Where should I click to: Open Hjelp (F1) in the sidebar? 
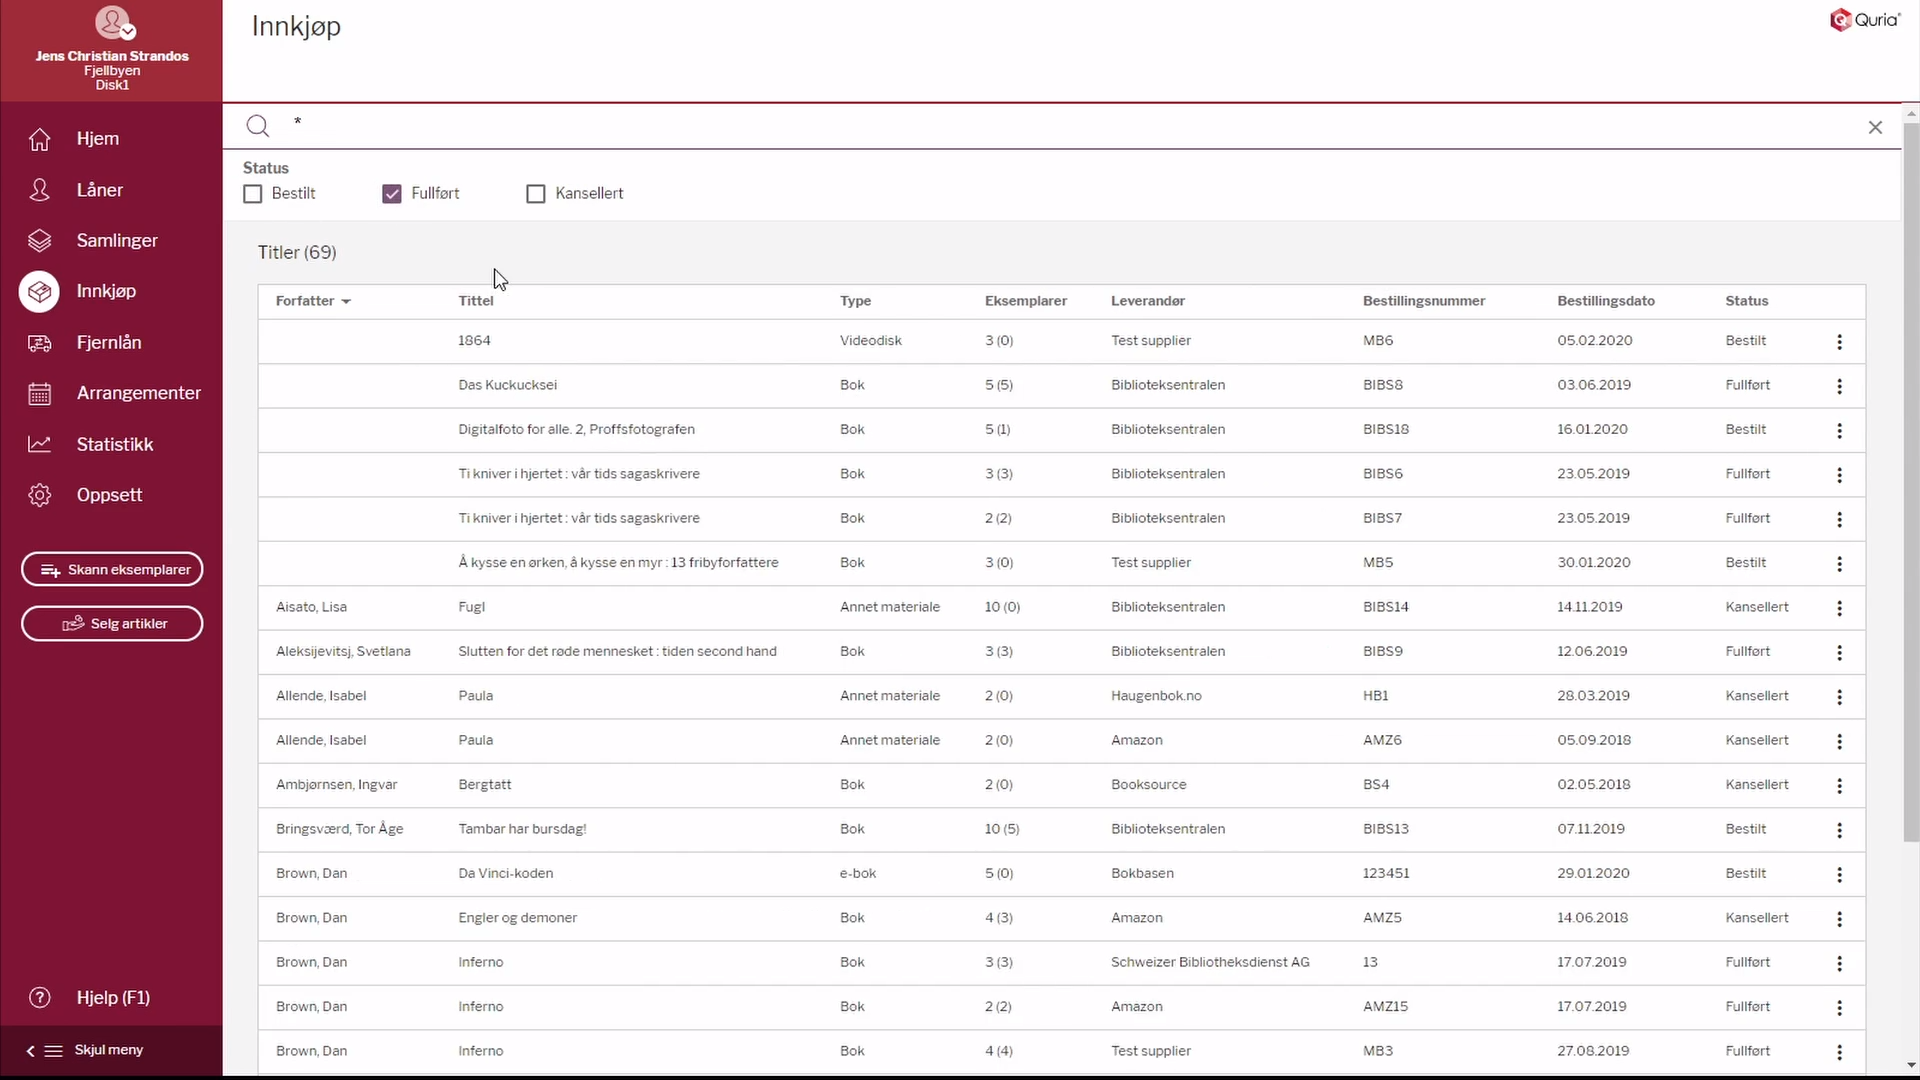(112, 997)
